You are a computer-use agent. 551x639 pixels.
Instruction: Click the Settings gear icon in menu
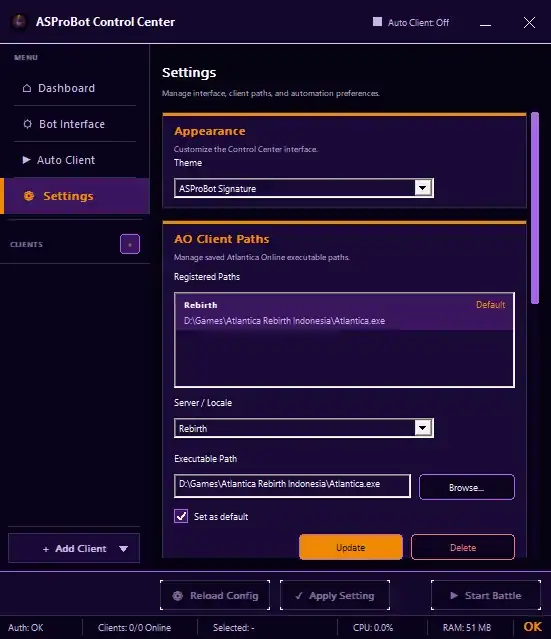click(x=29, y=196)
